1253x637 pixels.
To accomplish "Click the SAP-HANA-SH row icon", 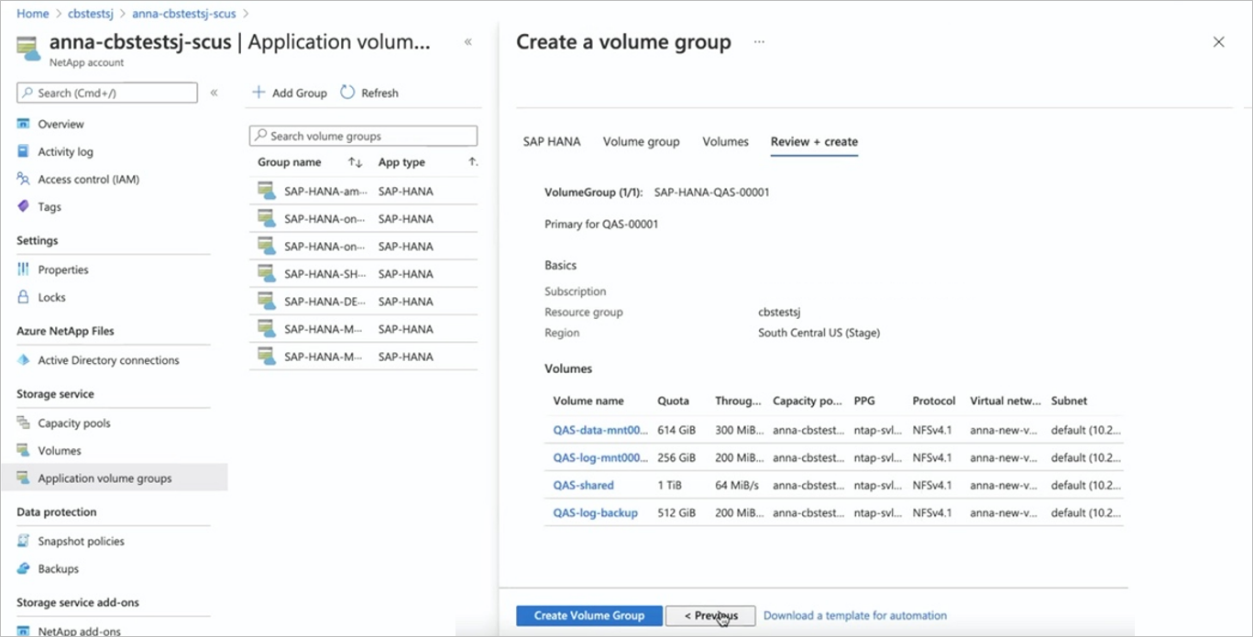I will click(x=266, y=274).
